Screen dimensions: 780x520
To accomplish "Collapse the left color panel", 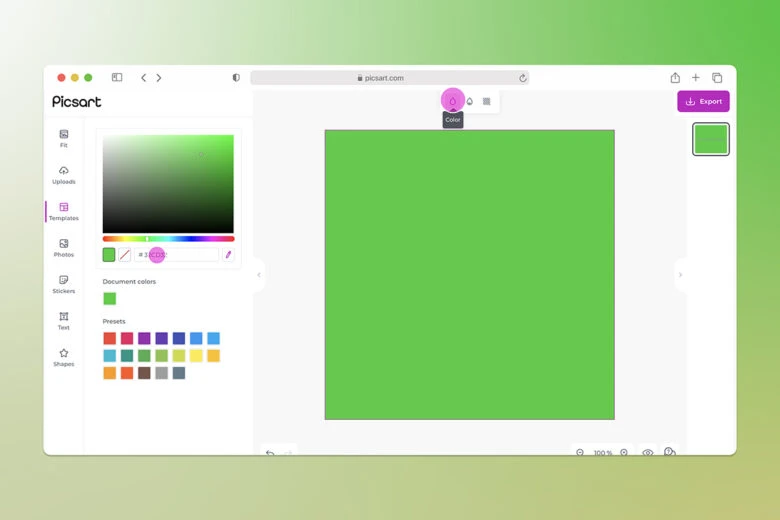I will pyautogui.click(x=259, y=275).
